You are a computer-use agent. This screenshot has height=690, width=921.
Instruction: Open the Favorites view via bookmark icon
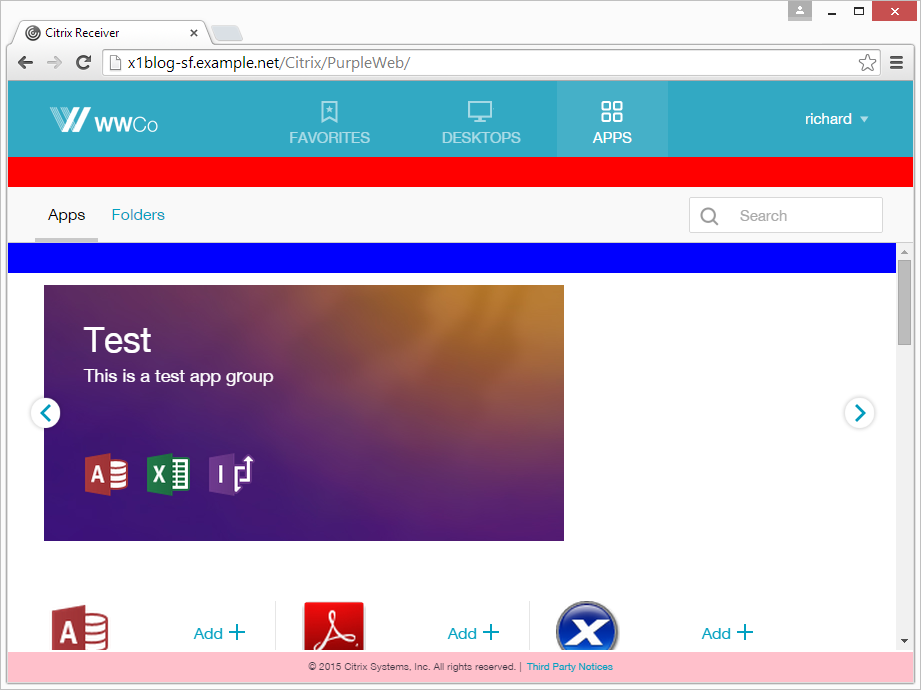[x=329, y=112]
